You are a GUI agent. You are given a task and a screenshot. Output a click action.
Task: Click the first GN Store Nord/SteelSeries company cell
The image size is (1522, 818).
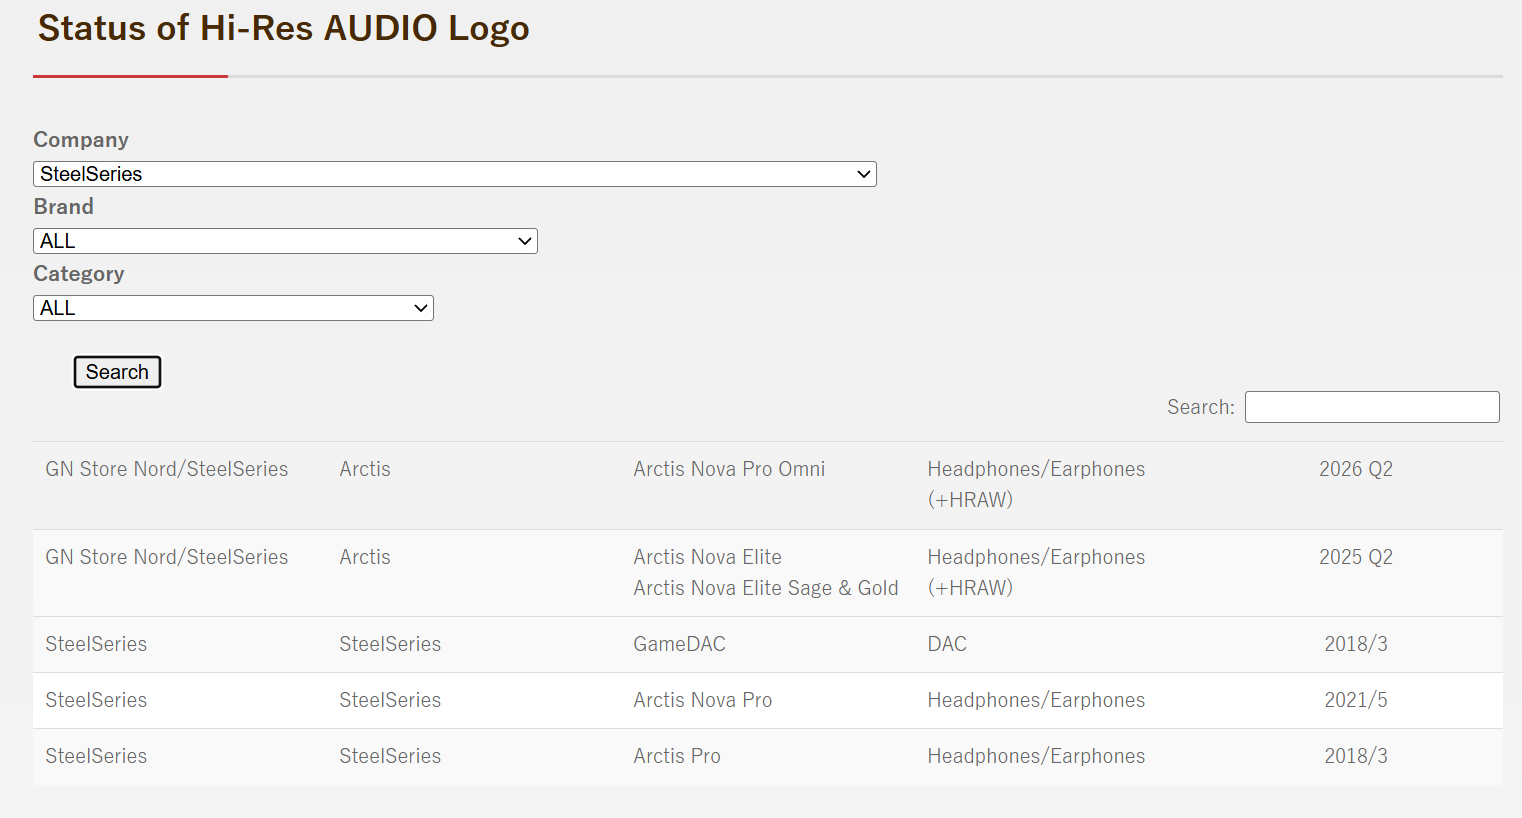[x=167, y=469]
